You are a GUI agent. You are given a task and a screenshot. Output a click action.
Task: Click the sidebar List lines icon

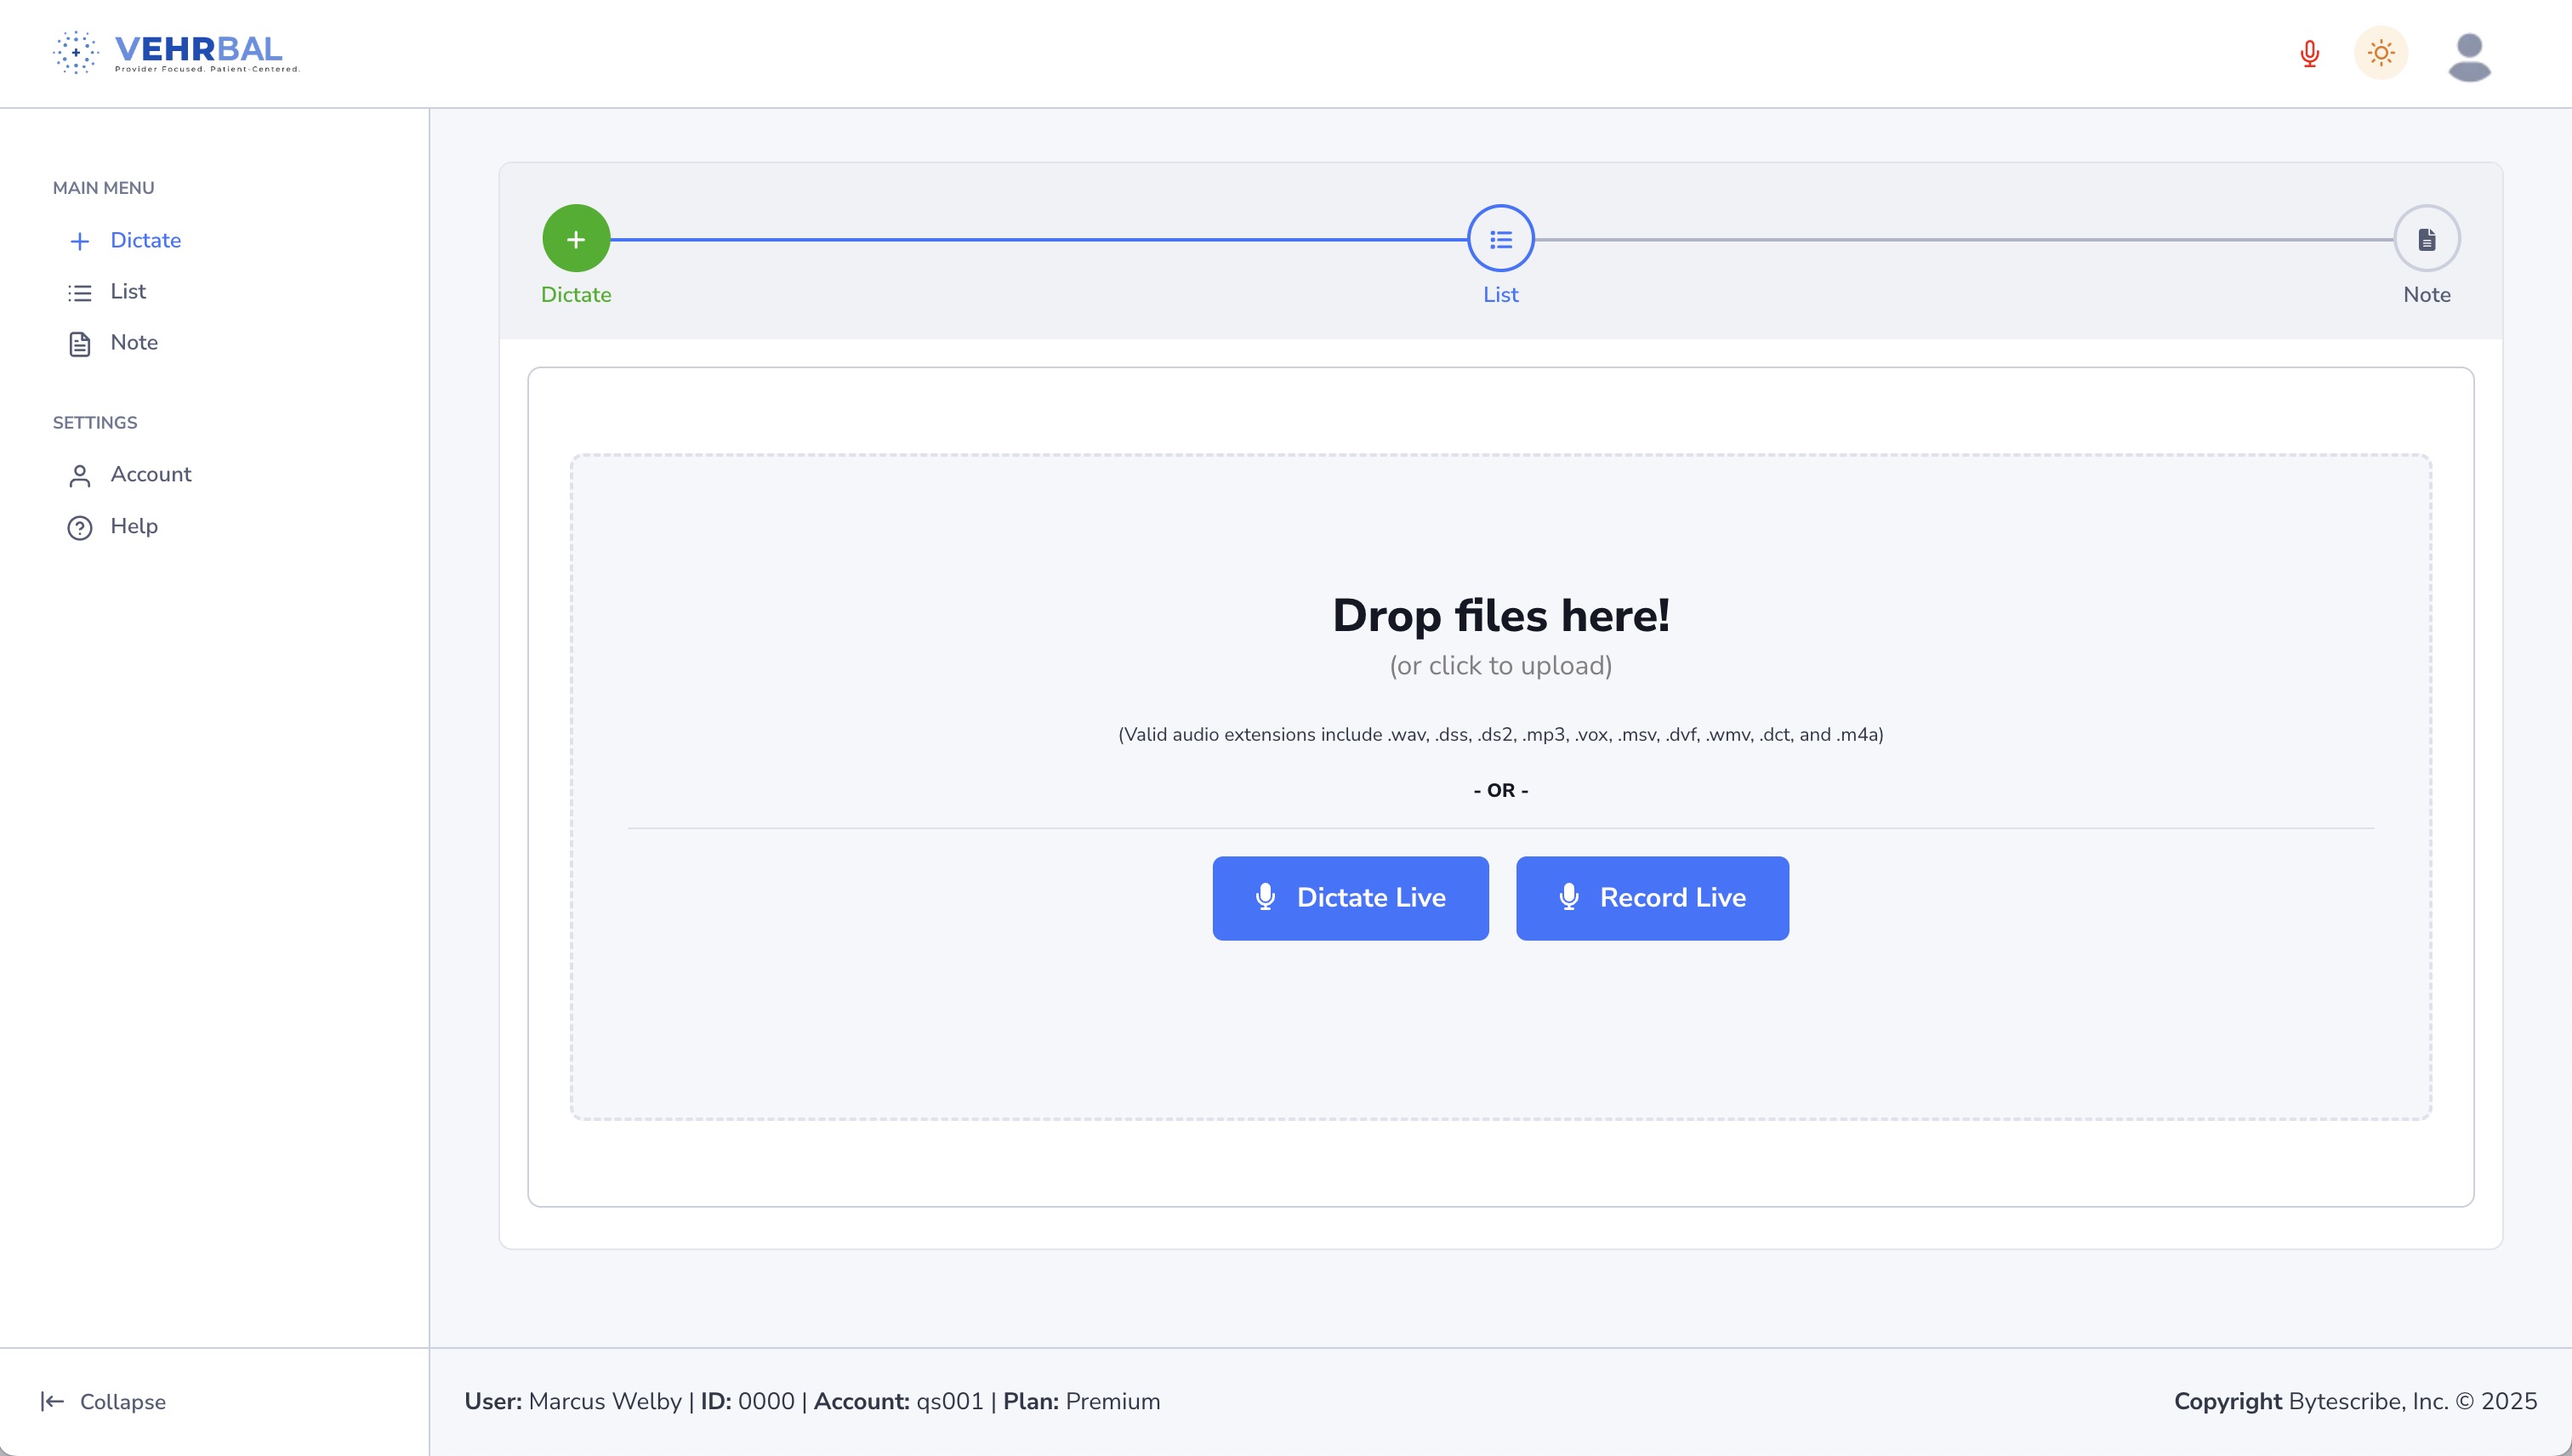[80, 293]
